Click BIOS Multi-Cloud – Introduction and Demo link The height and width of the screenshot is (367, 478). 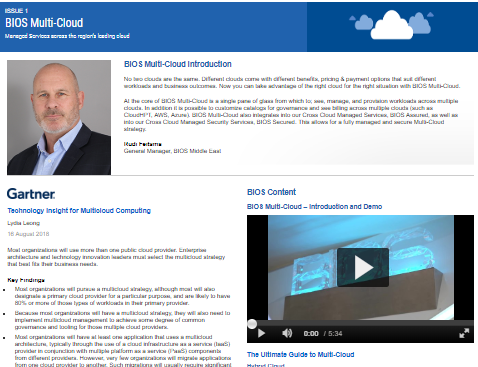point(314,207)
